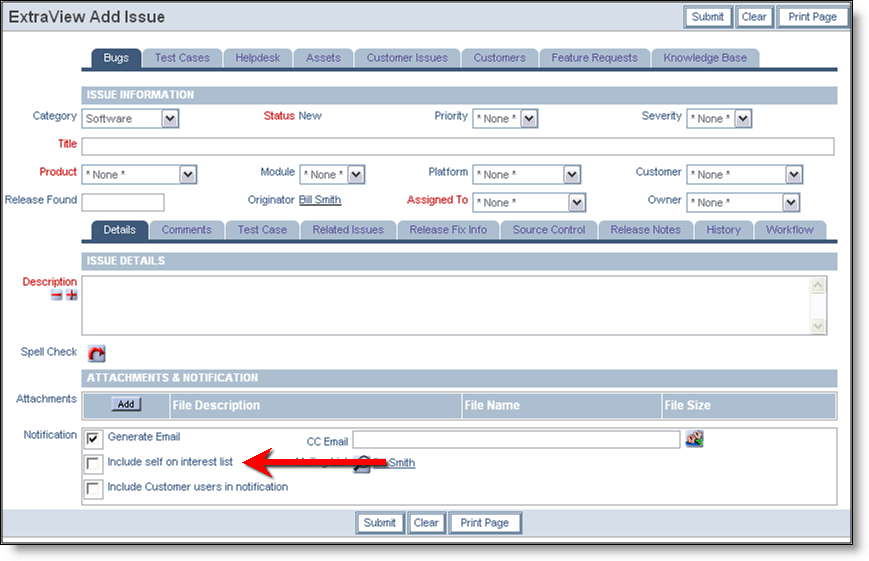Open the Customer Issues tab
This screenshot has width=869, height=561.
tap(407, 58)
